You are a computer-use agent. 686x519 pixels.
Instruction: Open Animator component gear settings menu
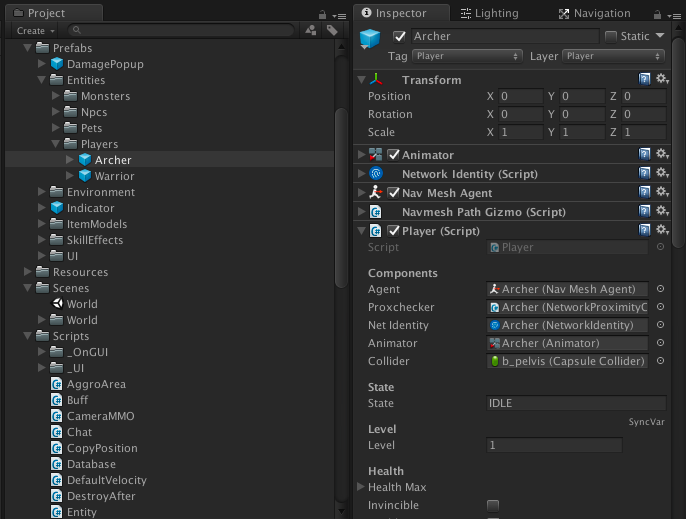pyautogui.click(x=662, y=154)
